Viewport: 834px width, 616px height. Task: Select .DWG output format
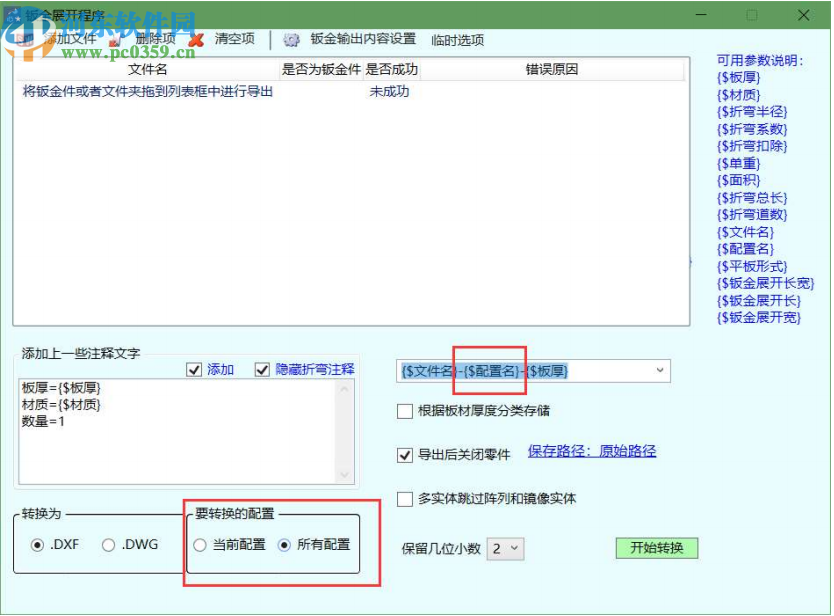pyautogui.click(x=109, y=545)
